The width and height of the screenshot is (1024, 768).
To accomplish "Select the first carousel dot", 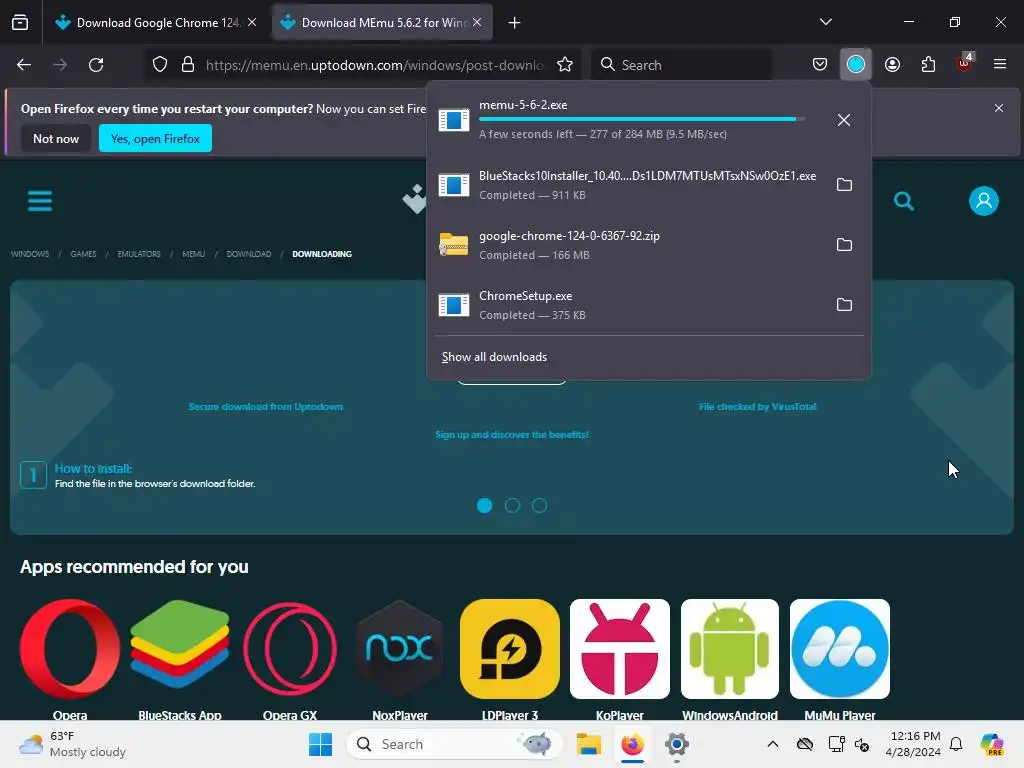I will click(485, 505).
